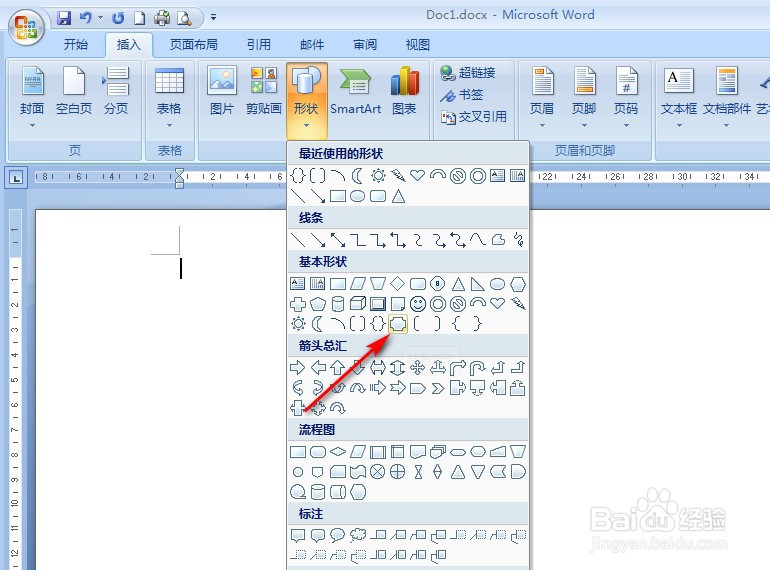Select the cloud callout shape
The image size is (770, 570).
358,535
